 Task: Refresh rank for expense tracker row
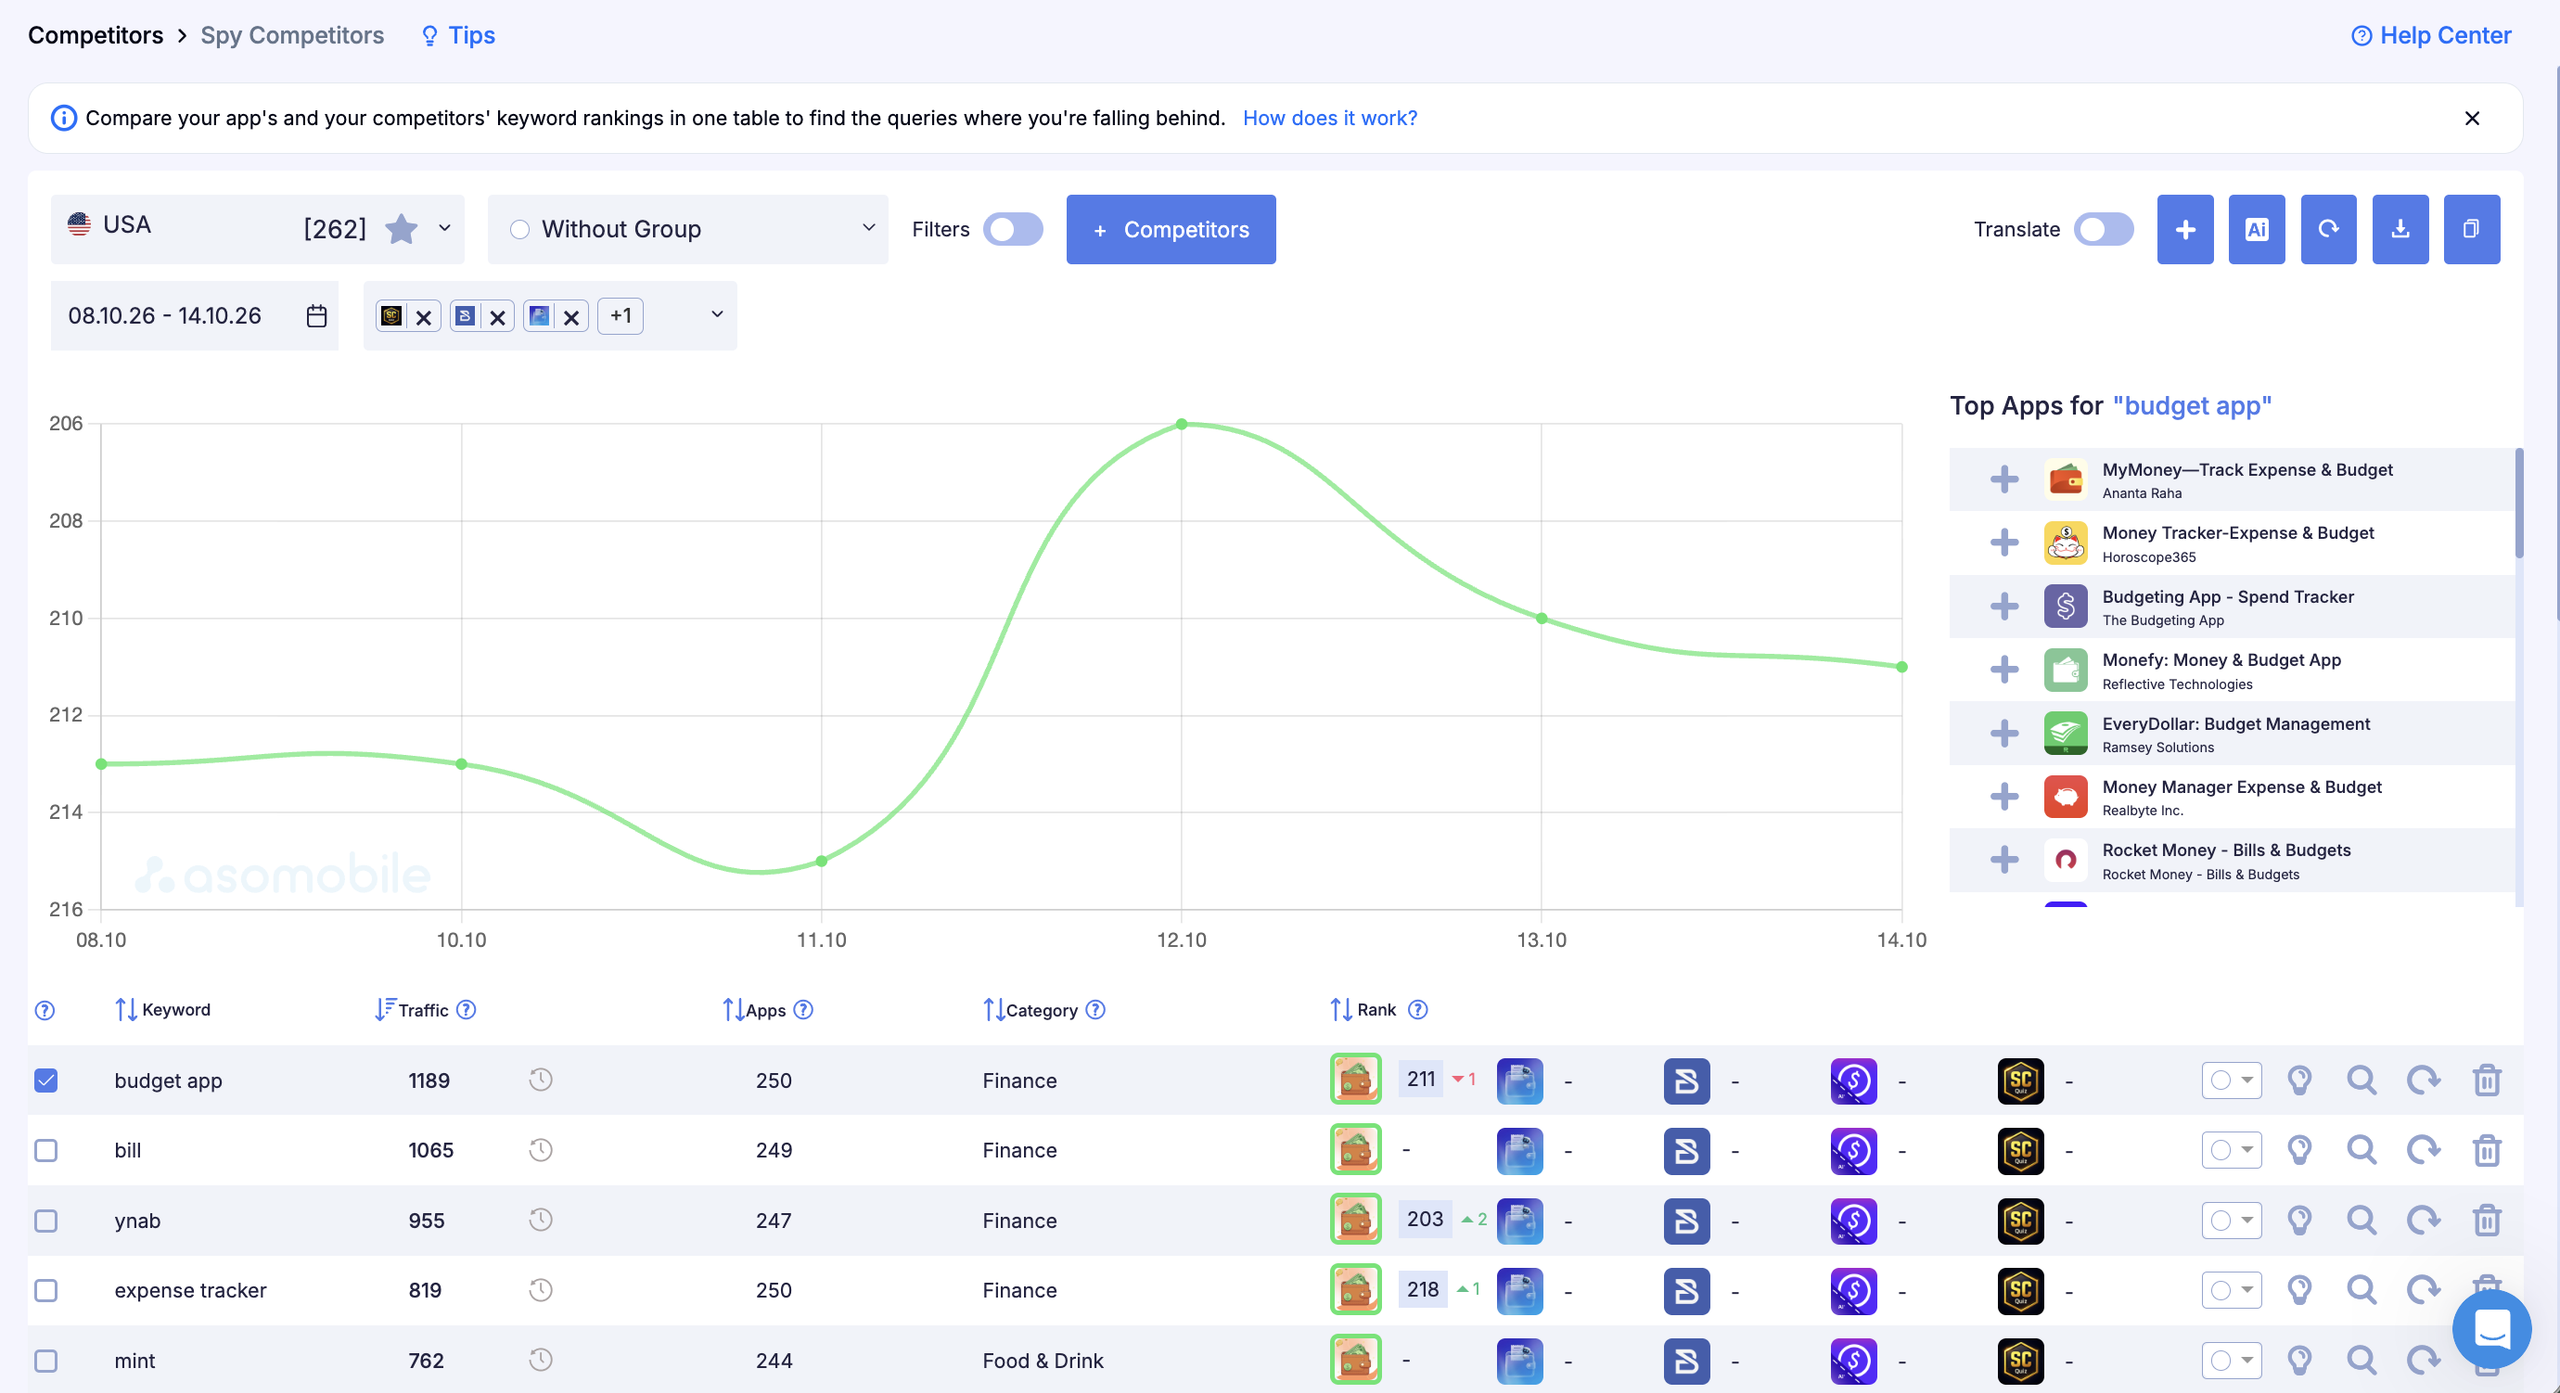pos(2423,1290)
